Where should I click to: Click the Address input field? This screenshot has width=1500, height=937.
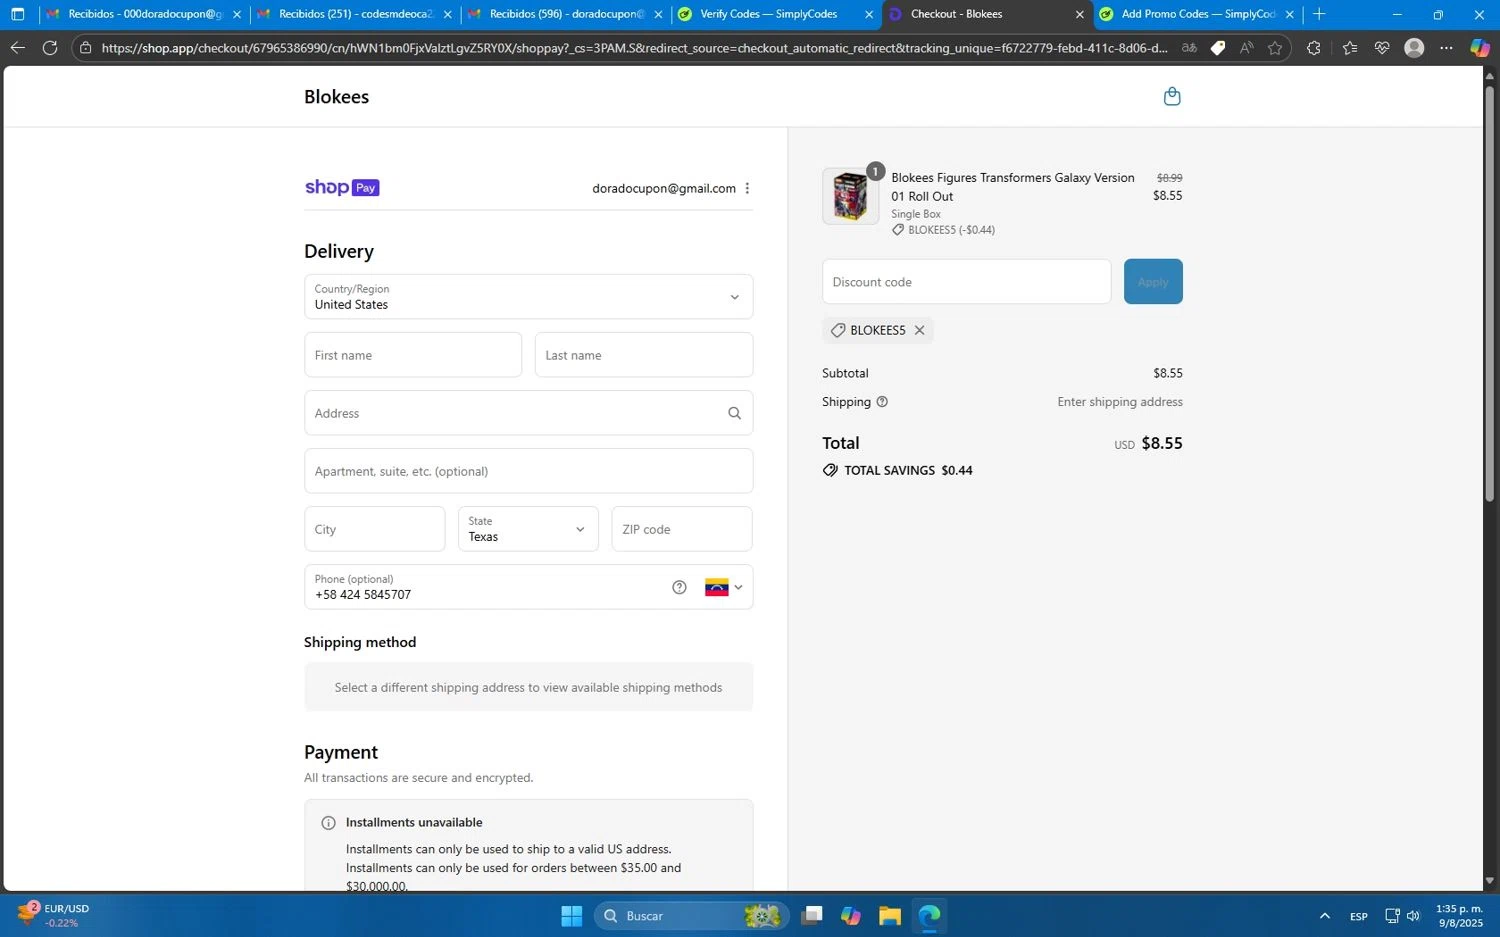(528, 413)
